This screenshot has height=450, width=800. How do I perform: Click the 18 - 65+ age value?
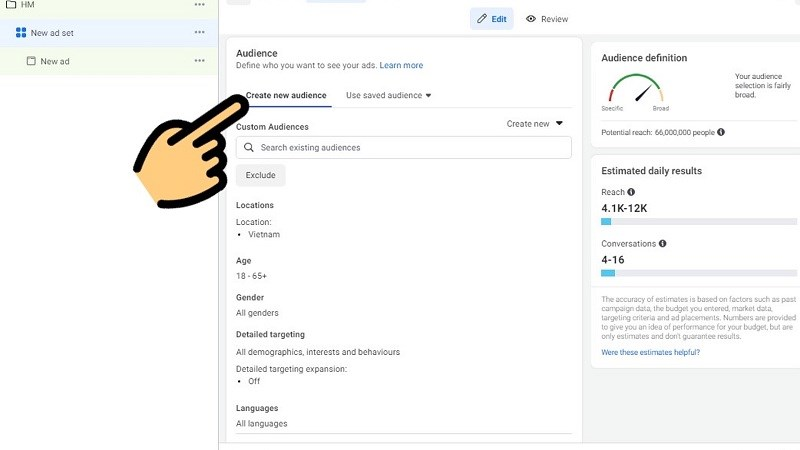point(251,276)
